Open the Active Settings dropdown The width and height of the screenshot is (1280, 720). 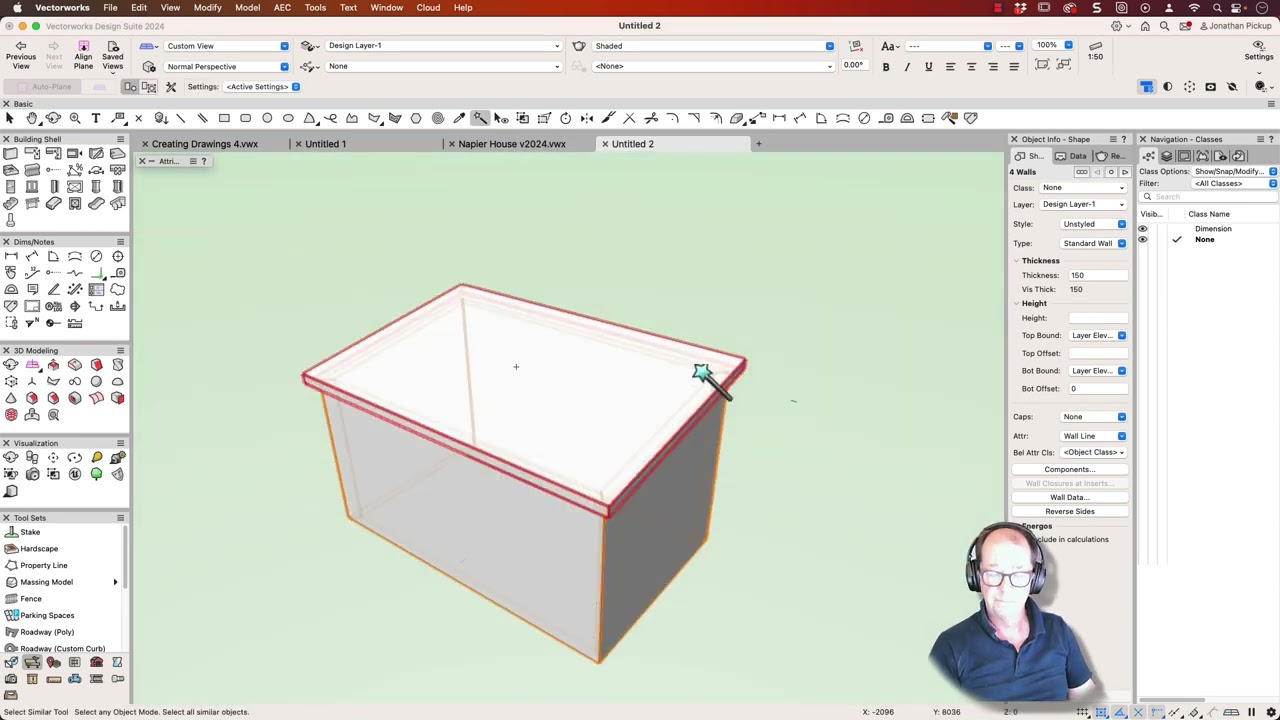pyautogui.click(x=262, y=87)
